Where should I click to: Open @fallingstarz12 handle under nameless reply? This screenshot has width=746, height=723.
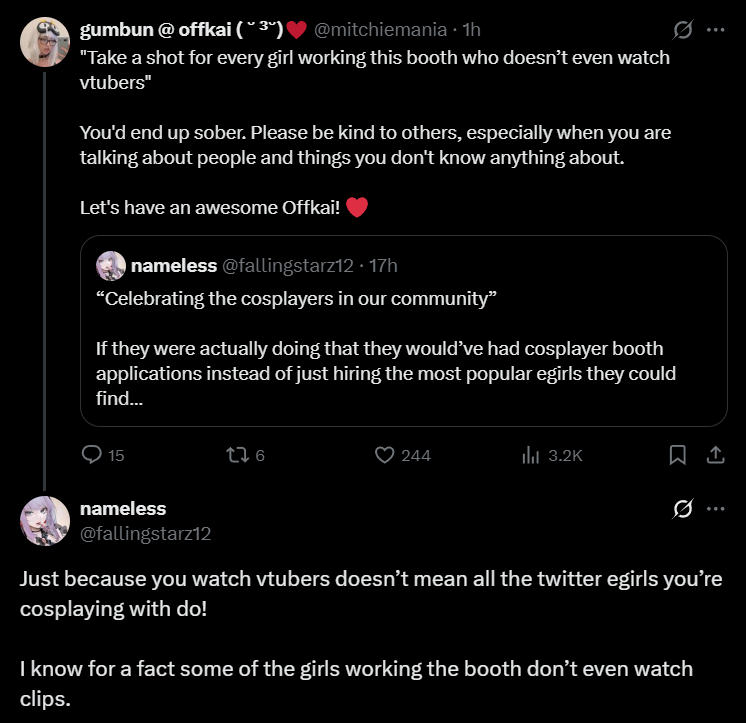(145, 533)
